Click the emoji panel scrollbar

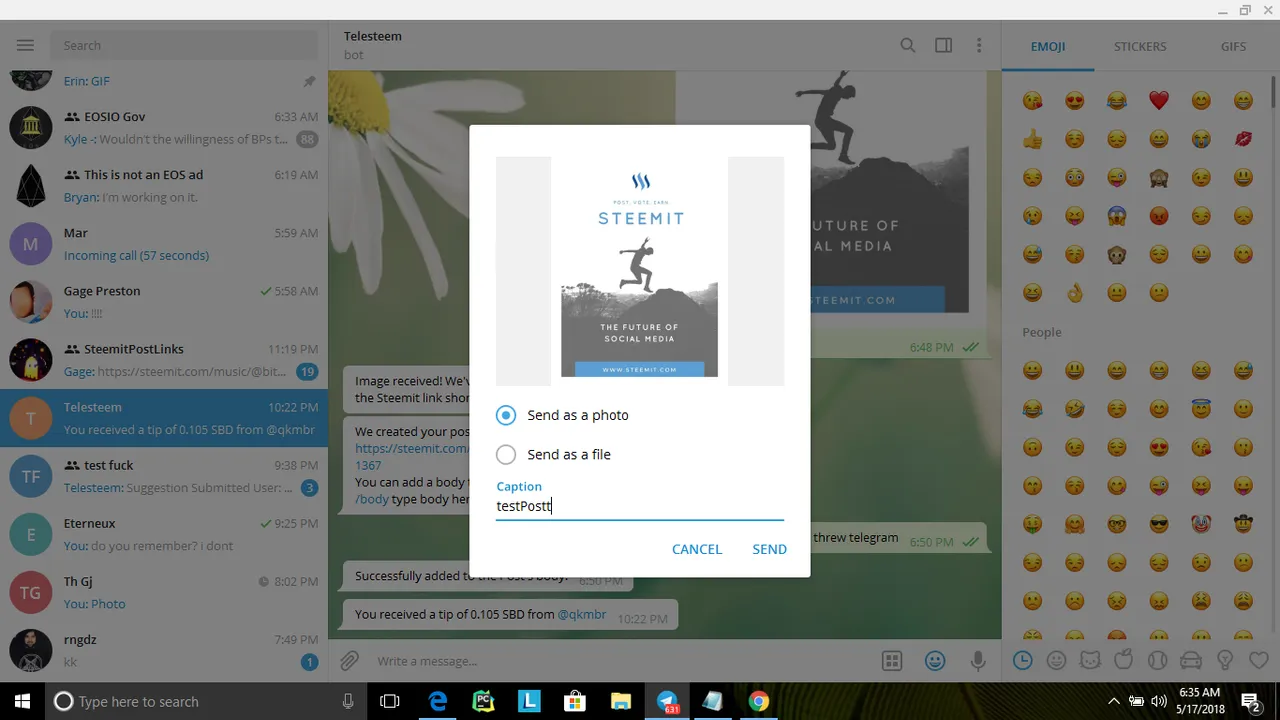1274,90
